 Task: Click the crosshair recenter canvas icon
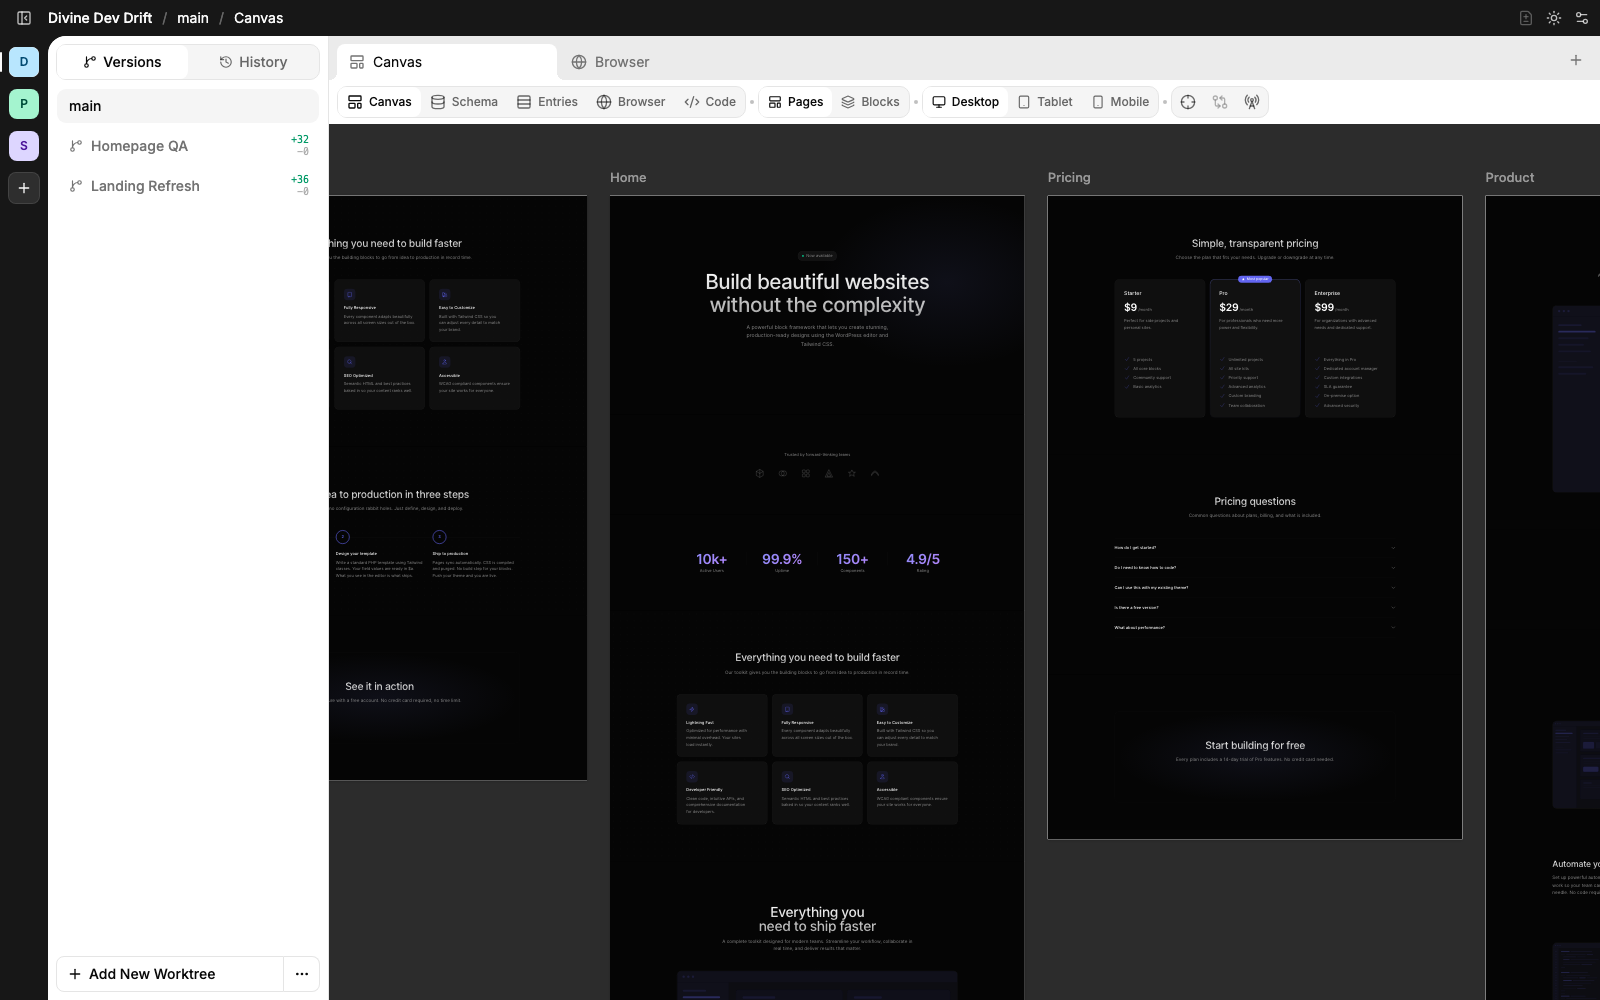(x=1188, y=102)
